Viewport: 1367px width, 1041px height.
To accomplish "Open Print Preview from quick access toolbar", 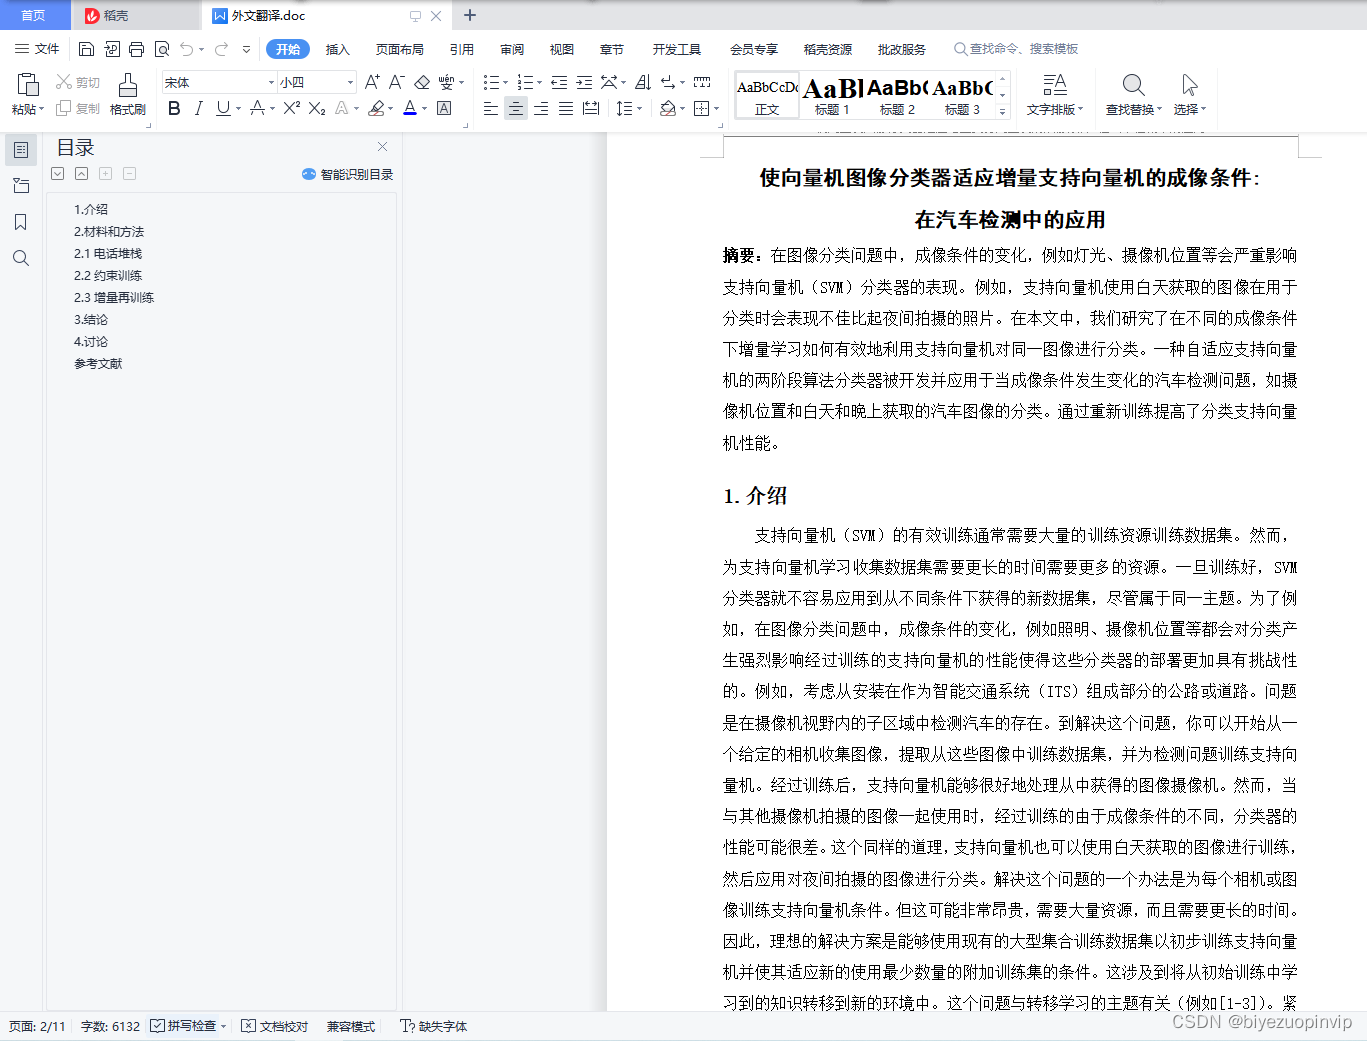I will click(x=162, y=49).
